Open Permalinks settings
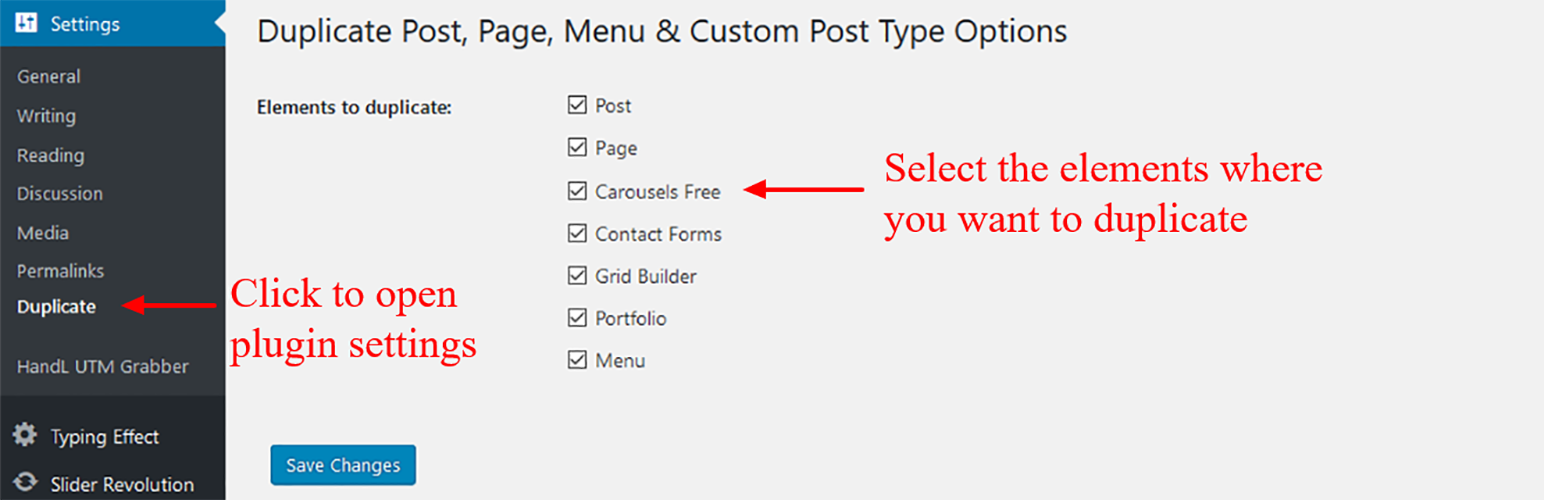Image resolution: width=1544 pixels, height=500 pixels. [x=60, y=270]
